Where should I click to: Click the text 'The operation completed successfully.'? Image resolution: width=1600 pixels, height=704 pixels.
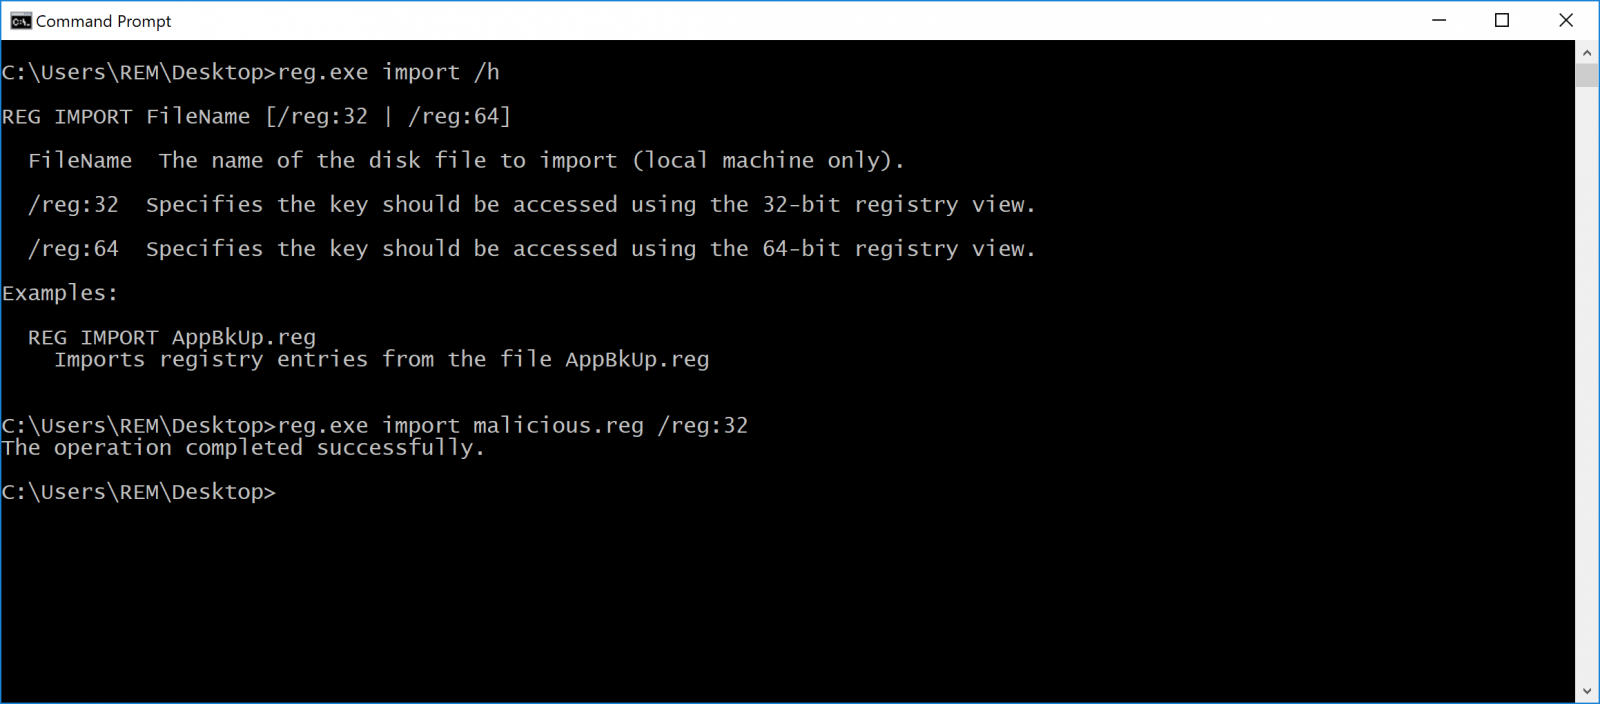coord(243,448)
